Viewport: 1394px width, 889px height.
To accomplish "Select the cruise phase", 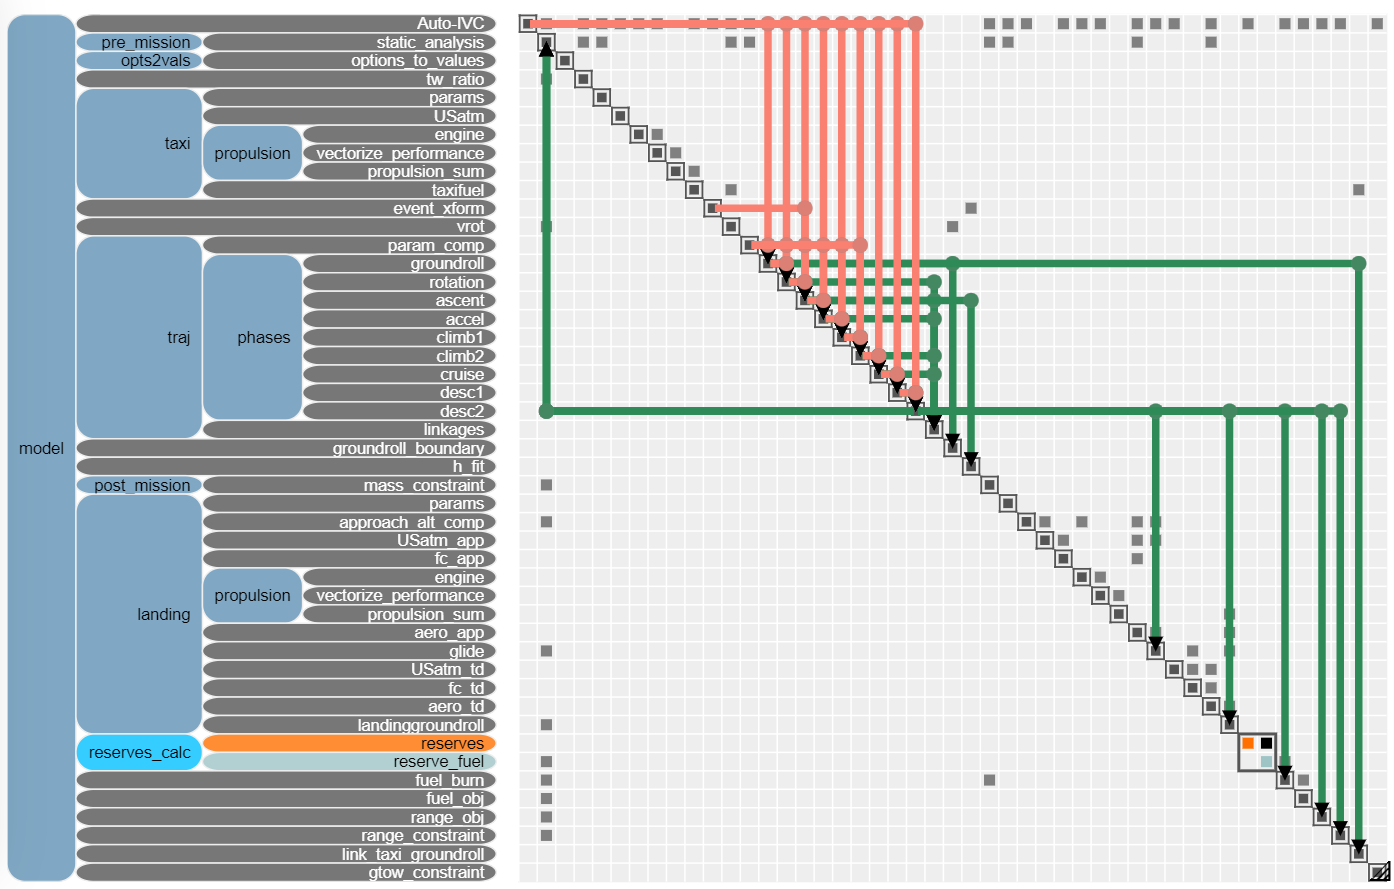I will 399,374.
